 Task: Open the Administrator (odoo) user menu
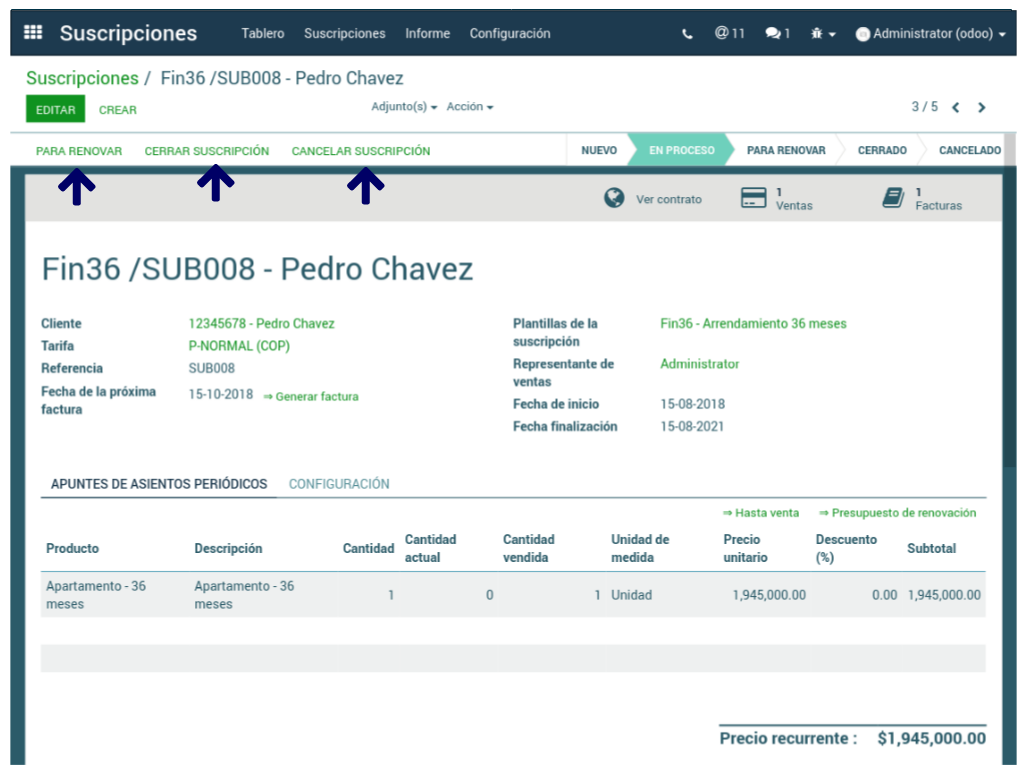coord(931,34)
